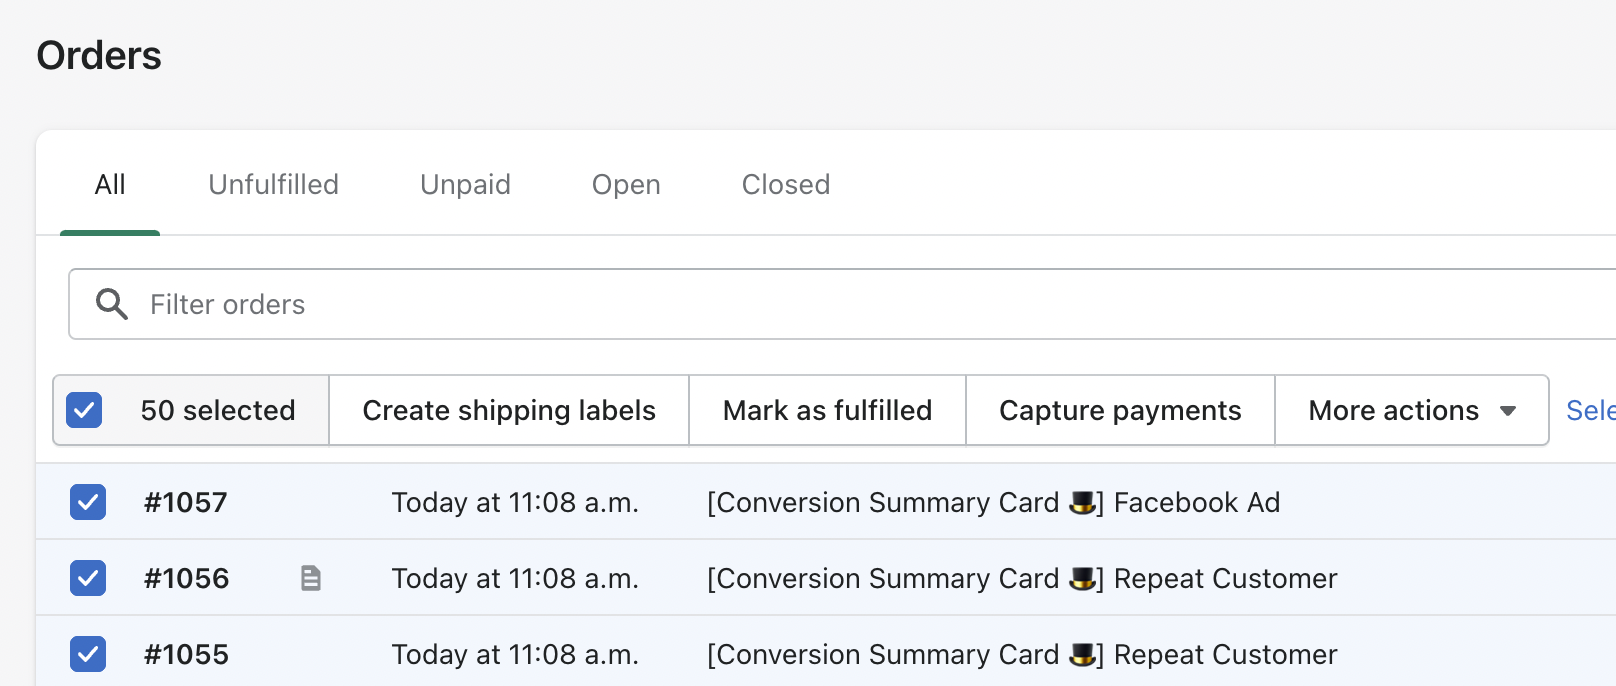Open the note icon on order #1056
Viewport: 1616px width, 686px height.
pos(311,578)
